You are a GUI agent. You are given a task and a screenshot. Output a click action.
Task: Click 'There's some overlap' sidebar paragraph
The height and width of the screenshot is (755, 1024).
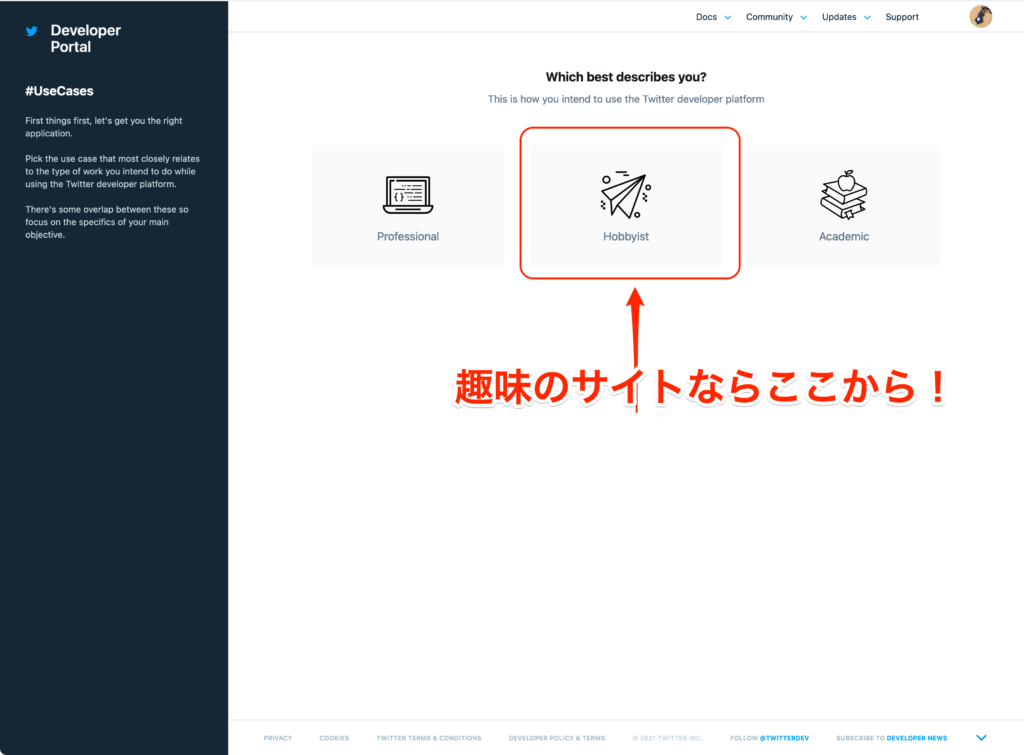click(x=106, y=222)
